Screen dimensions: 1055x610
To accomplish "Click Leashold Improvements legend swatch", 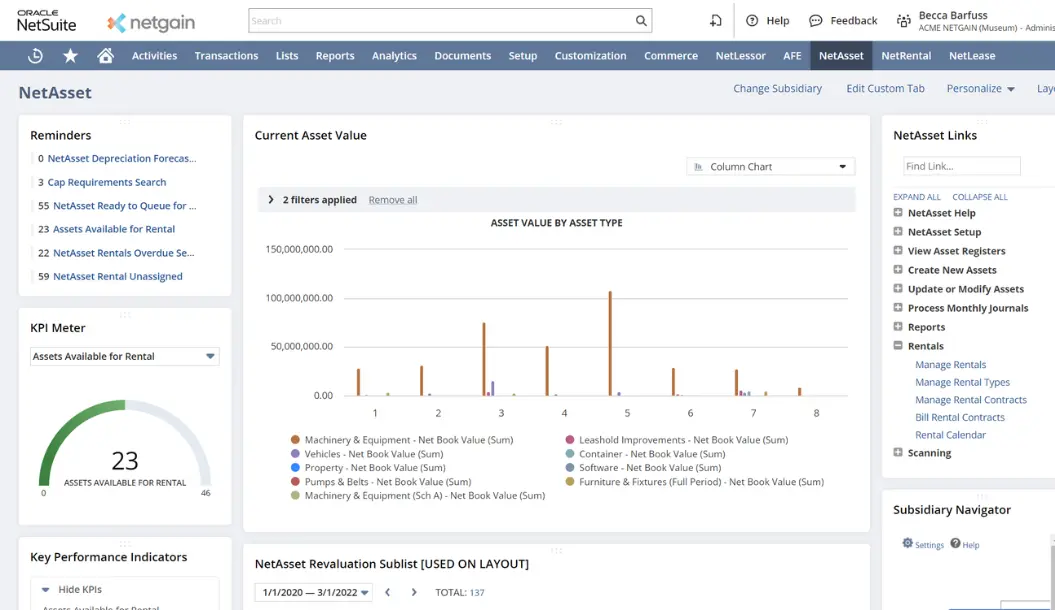I will (x=570, y=440).
